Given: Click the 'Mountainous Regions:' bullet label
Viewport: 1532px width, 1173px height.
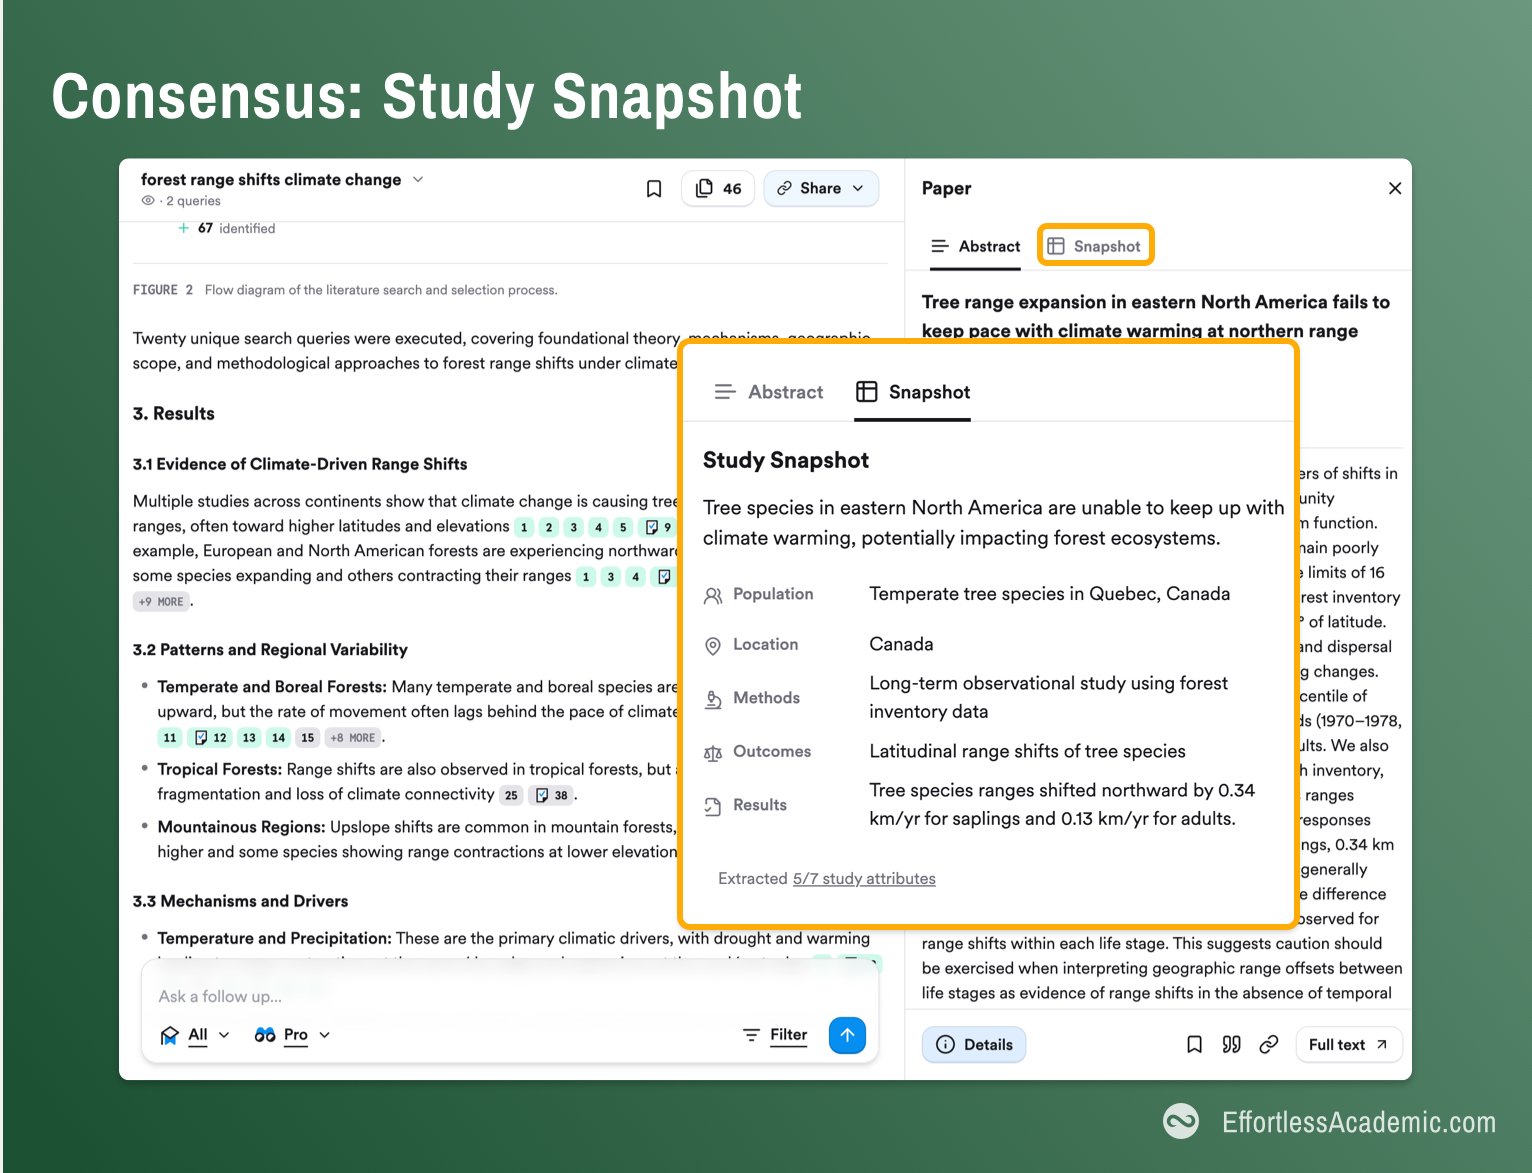Looking at the screenshot, I should click(241, 827).
